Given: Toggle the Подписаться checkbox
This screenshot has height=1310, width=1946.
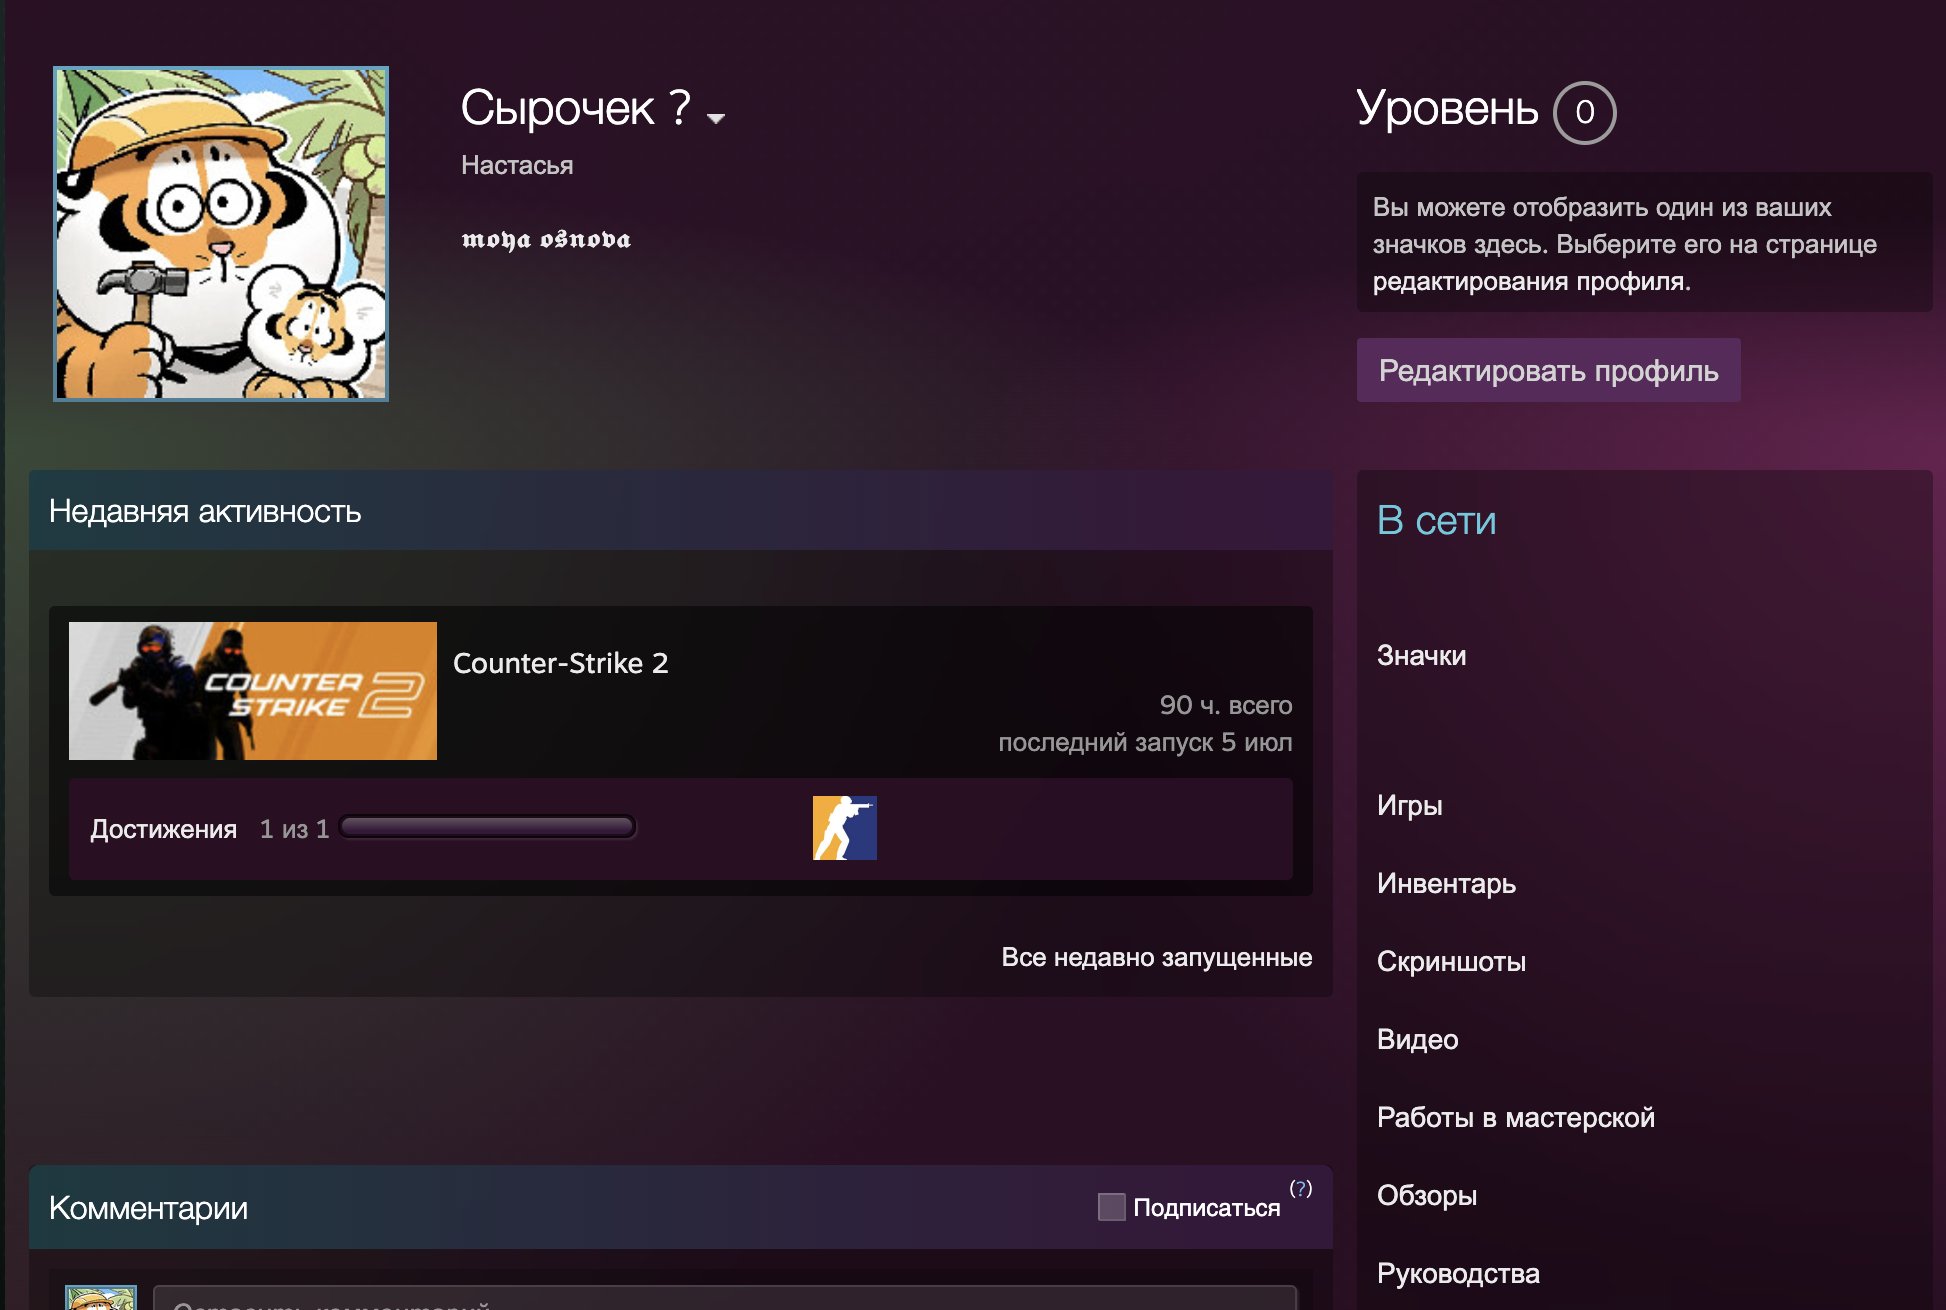Looking at the screenshot, I should coord(1111,1207).
